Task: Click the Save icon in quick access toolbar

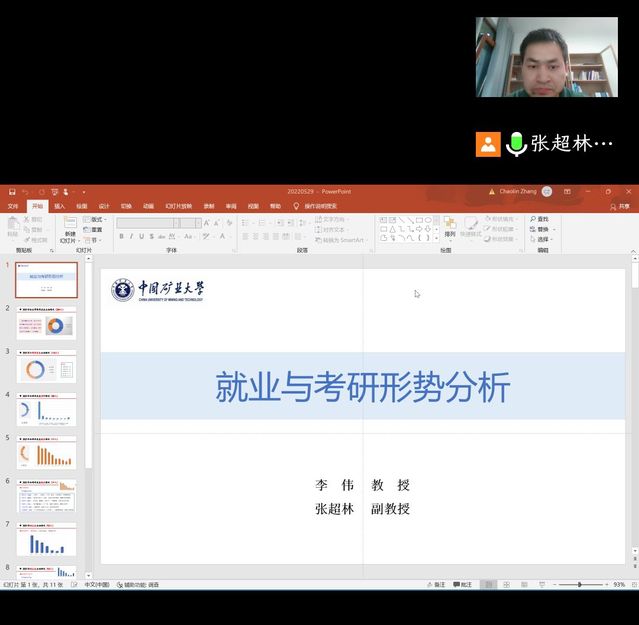Action: 11,191
